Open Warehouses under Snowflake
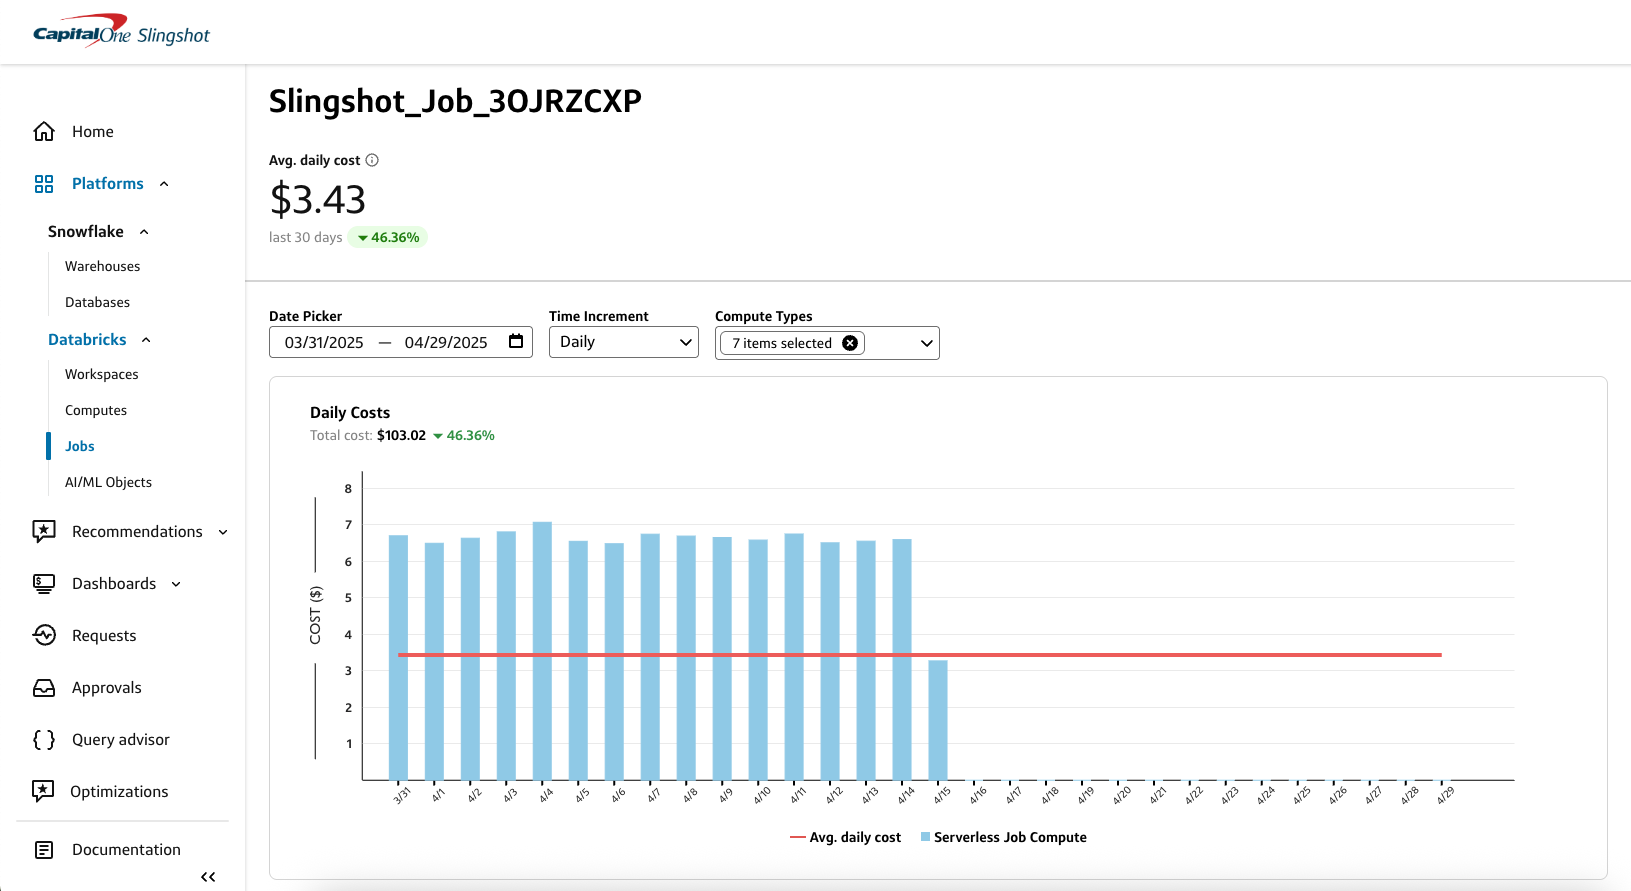 tap(103, 266)
